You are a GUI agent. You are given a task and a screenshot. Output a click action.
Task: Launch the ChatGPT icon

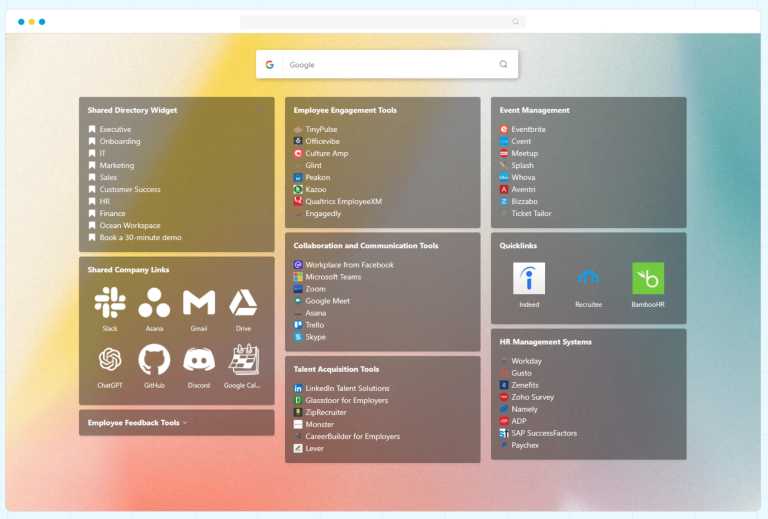pos(110,359)
